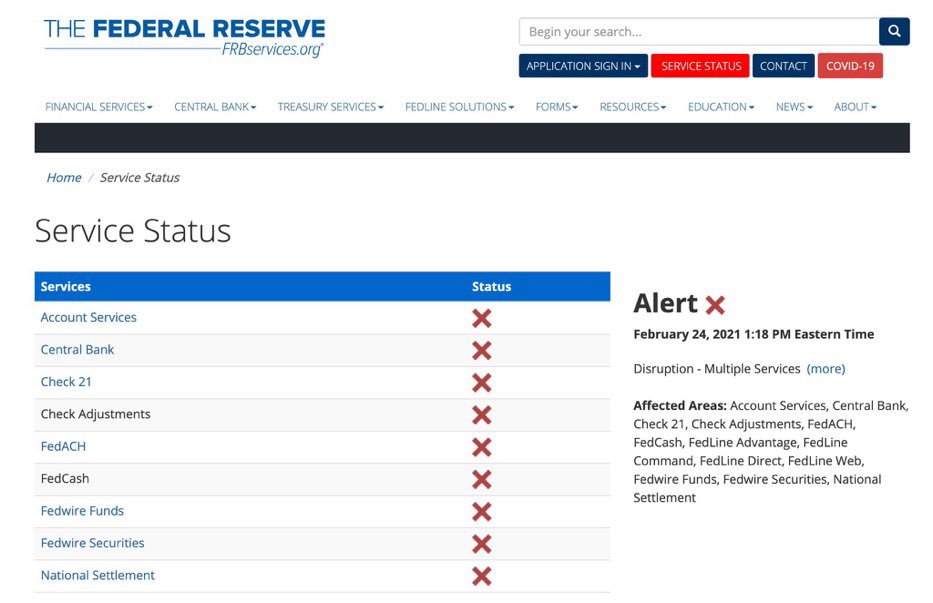Click the Services column header

coord(65,286)
